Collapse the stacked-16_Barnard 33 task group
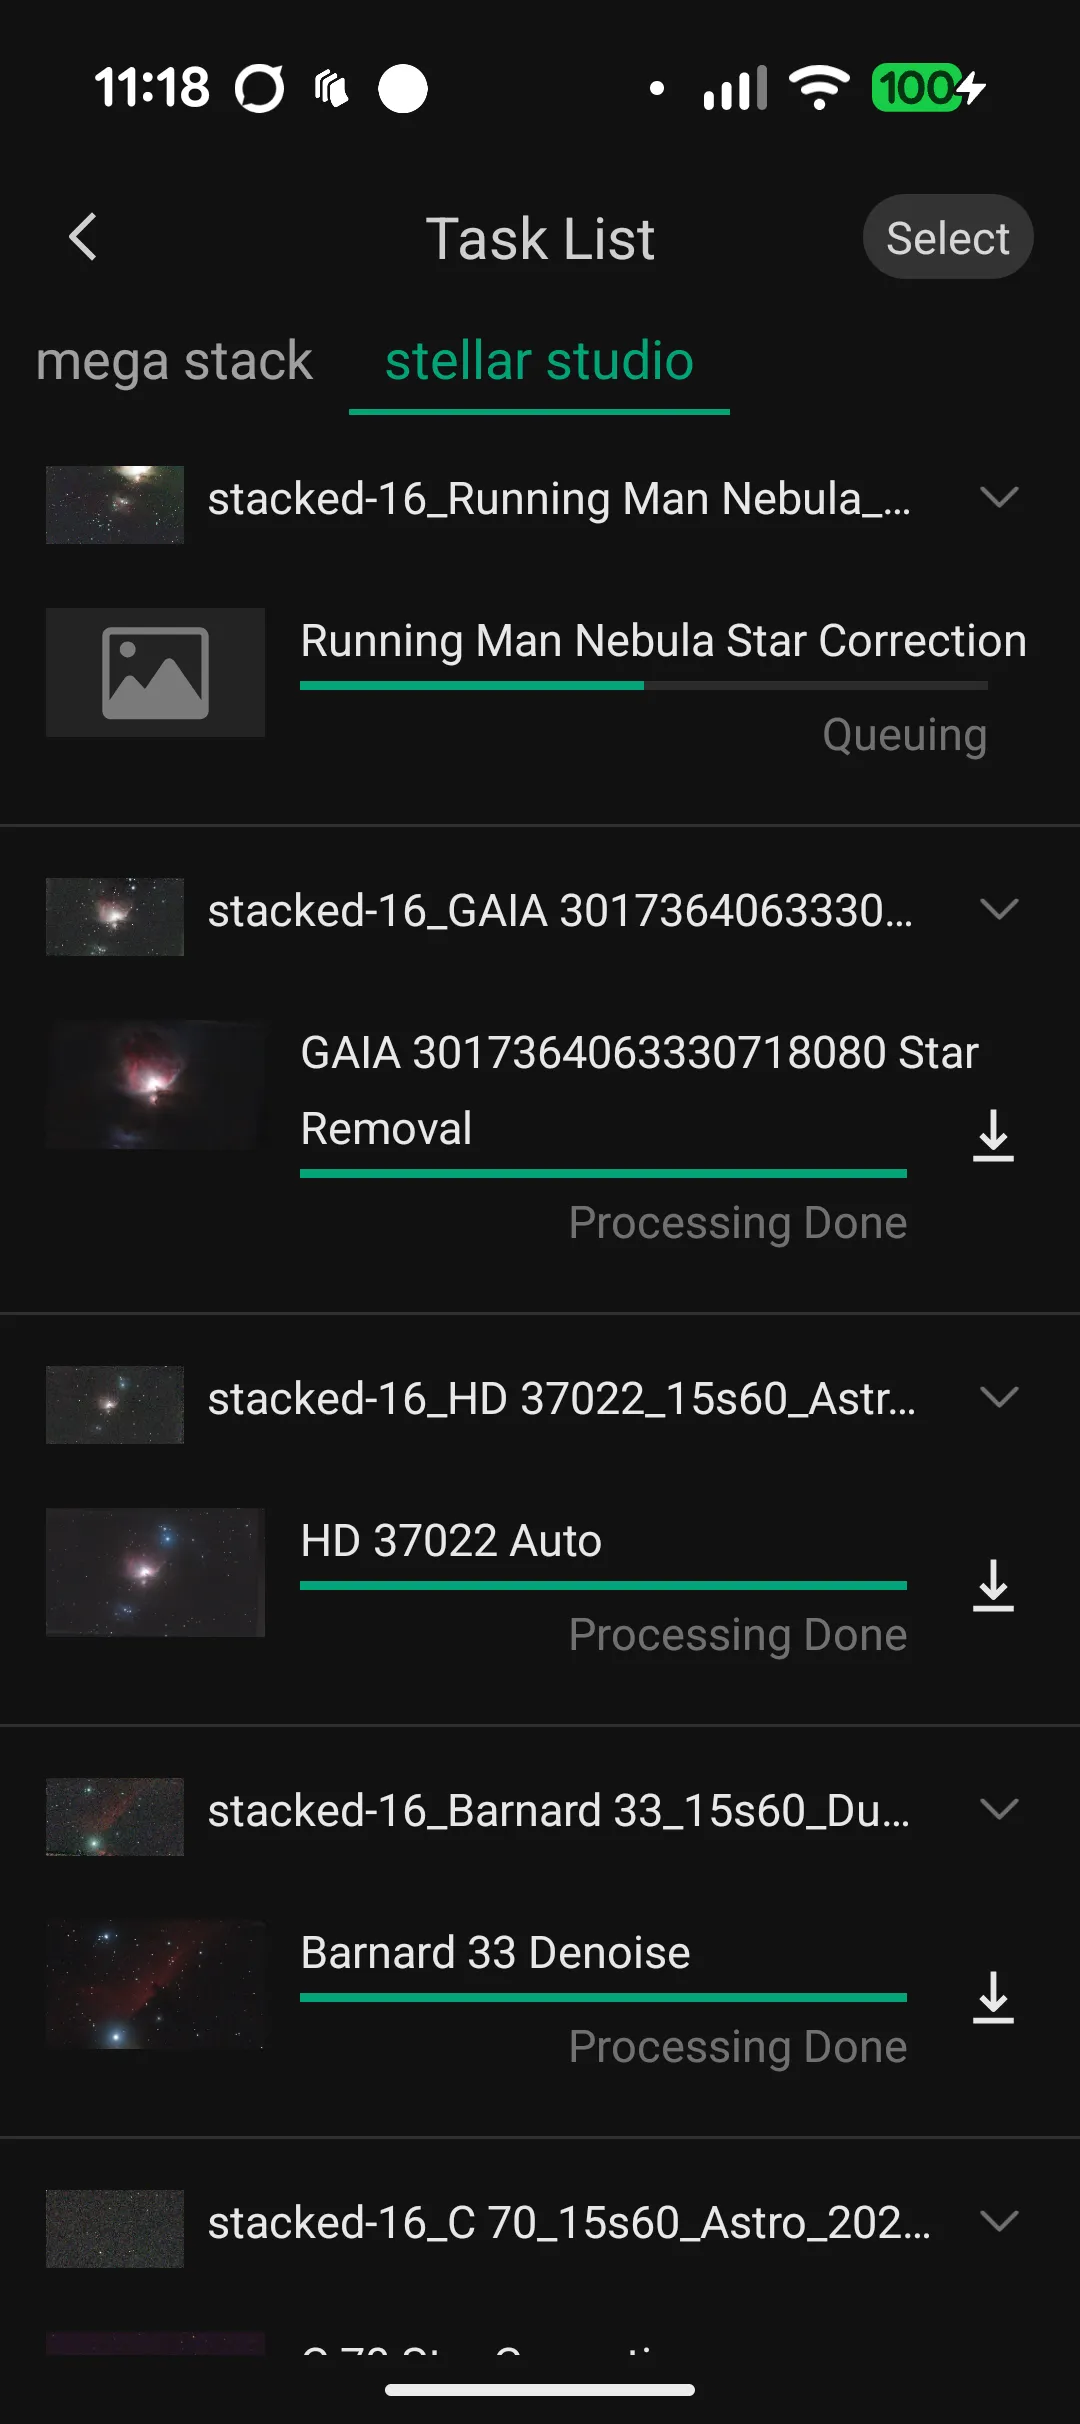This screenshot has width=1080, height=2424. [999, 1809]
